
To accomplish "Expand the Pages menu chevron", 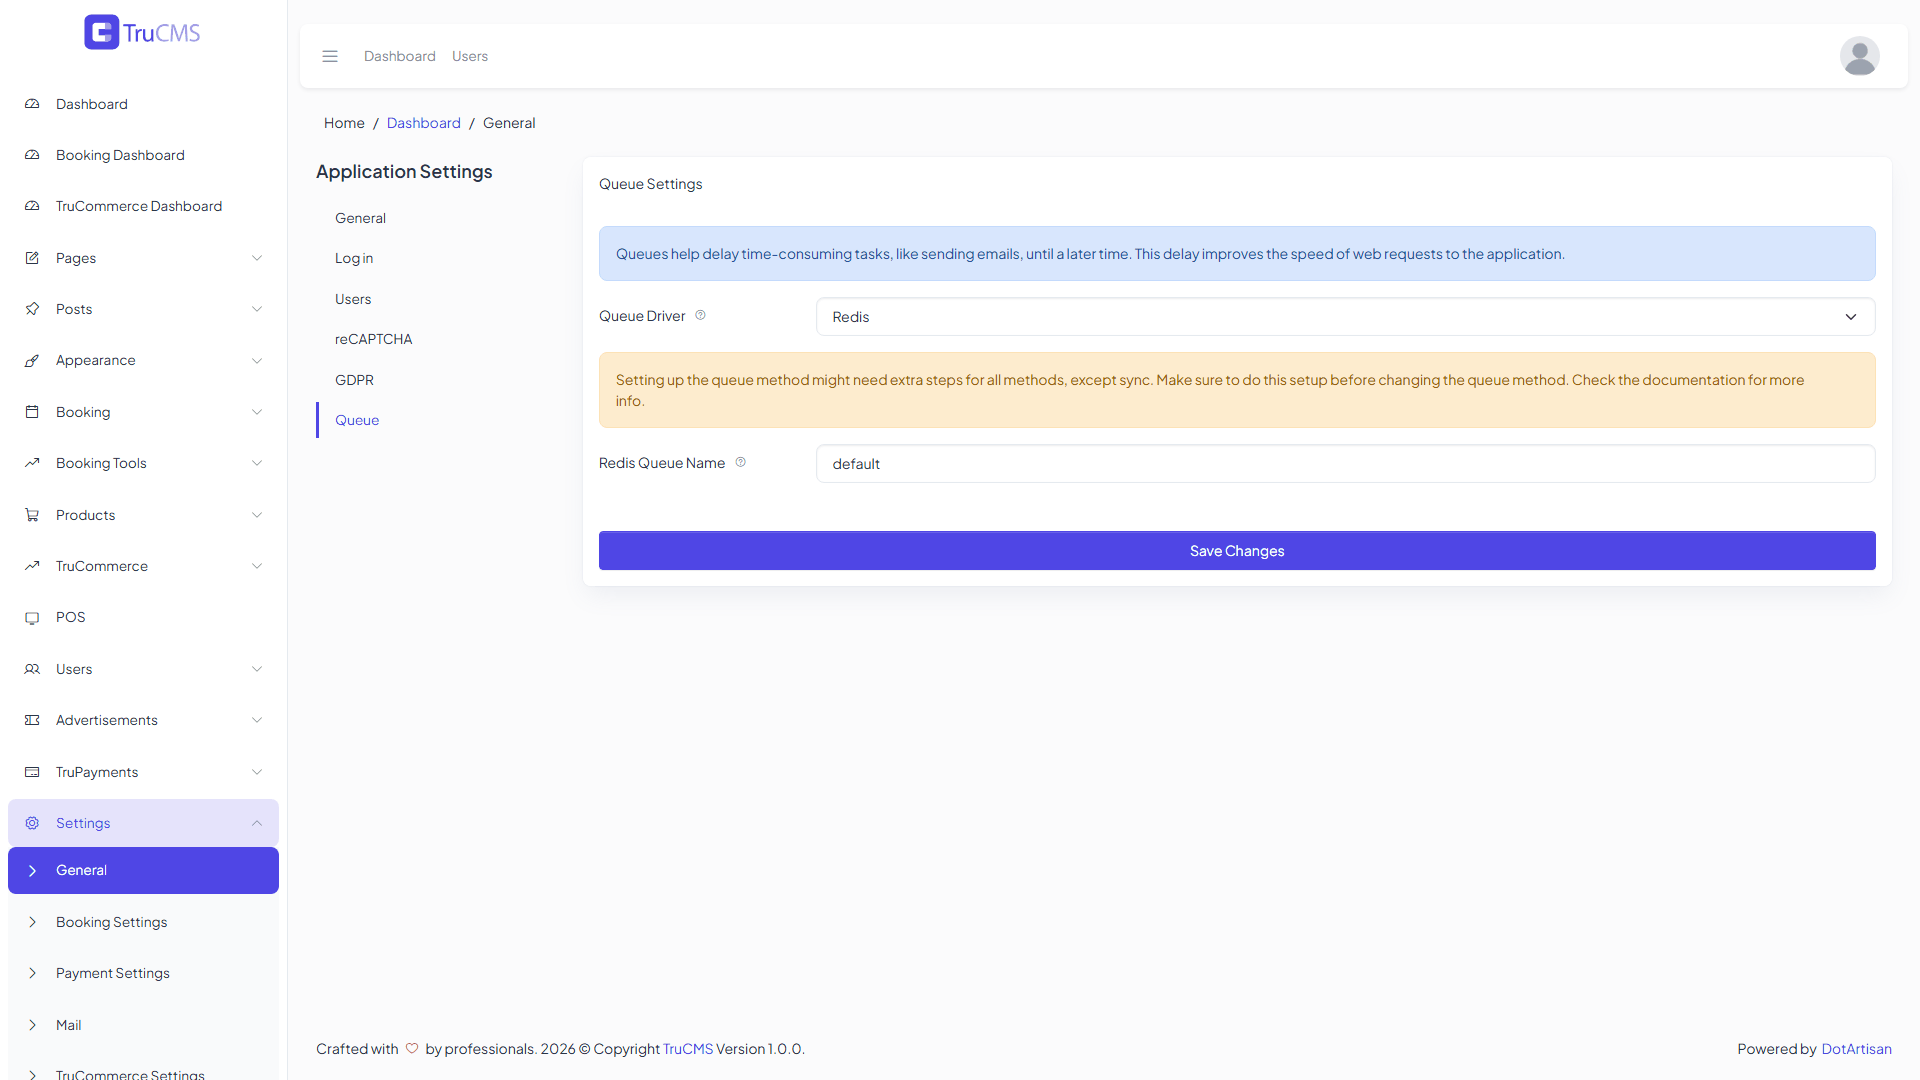I will [257, 258].
